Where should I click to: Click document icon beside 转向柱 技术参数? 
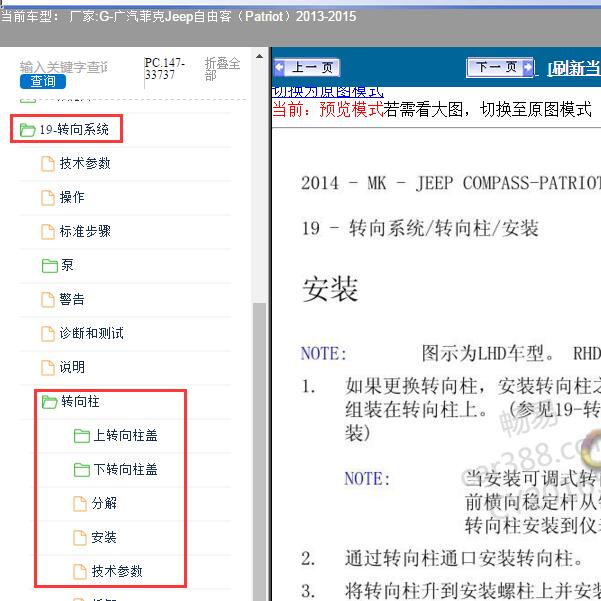[80, 571]
